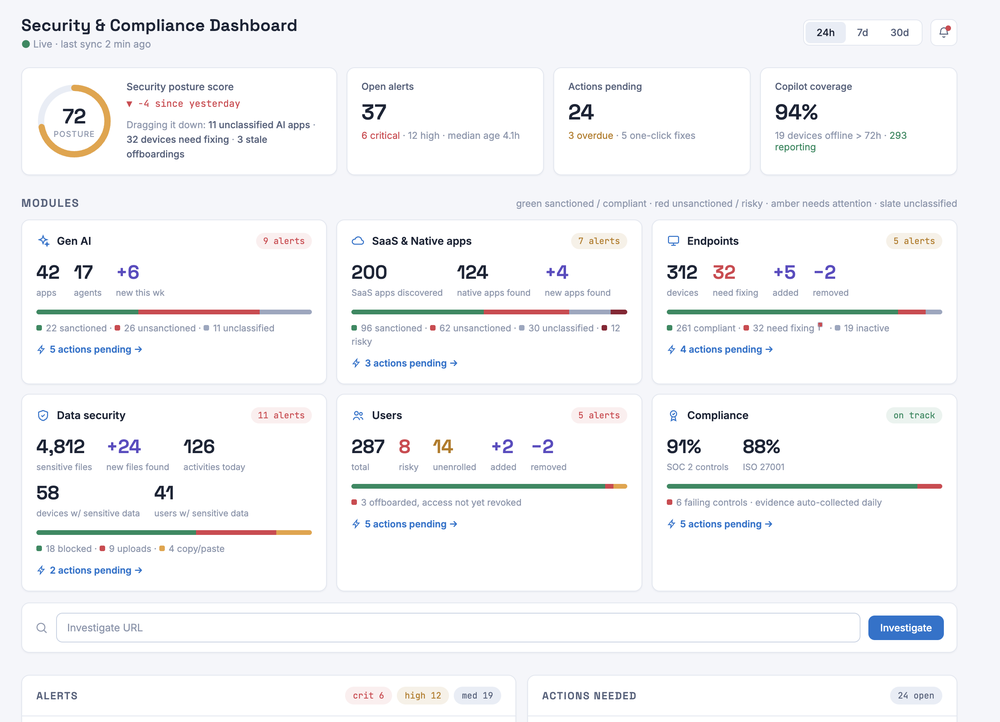Click the '91%' SOC 2 controls value
Viewport: 1000px width, 722px height.
[684, 446]
